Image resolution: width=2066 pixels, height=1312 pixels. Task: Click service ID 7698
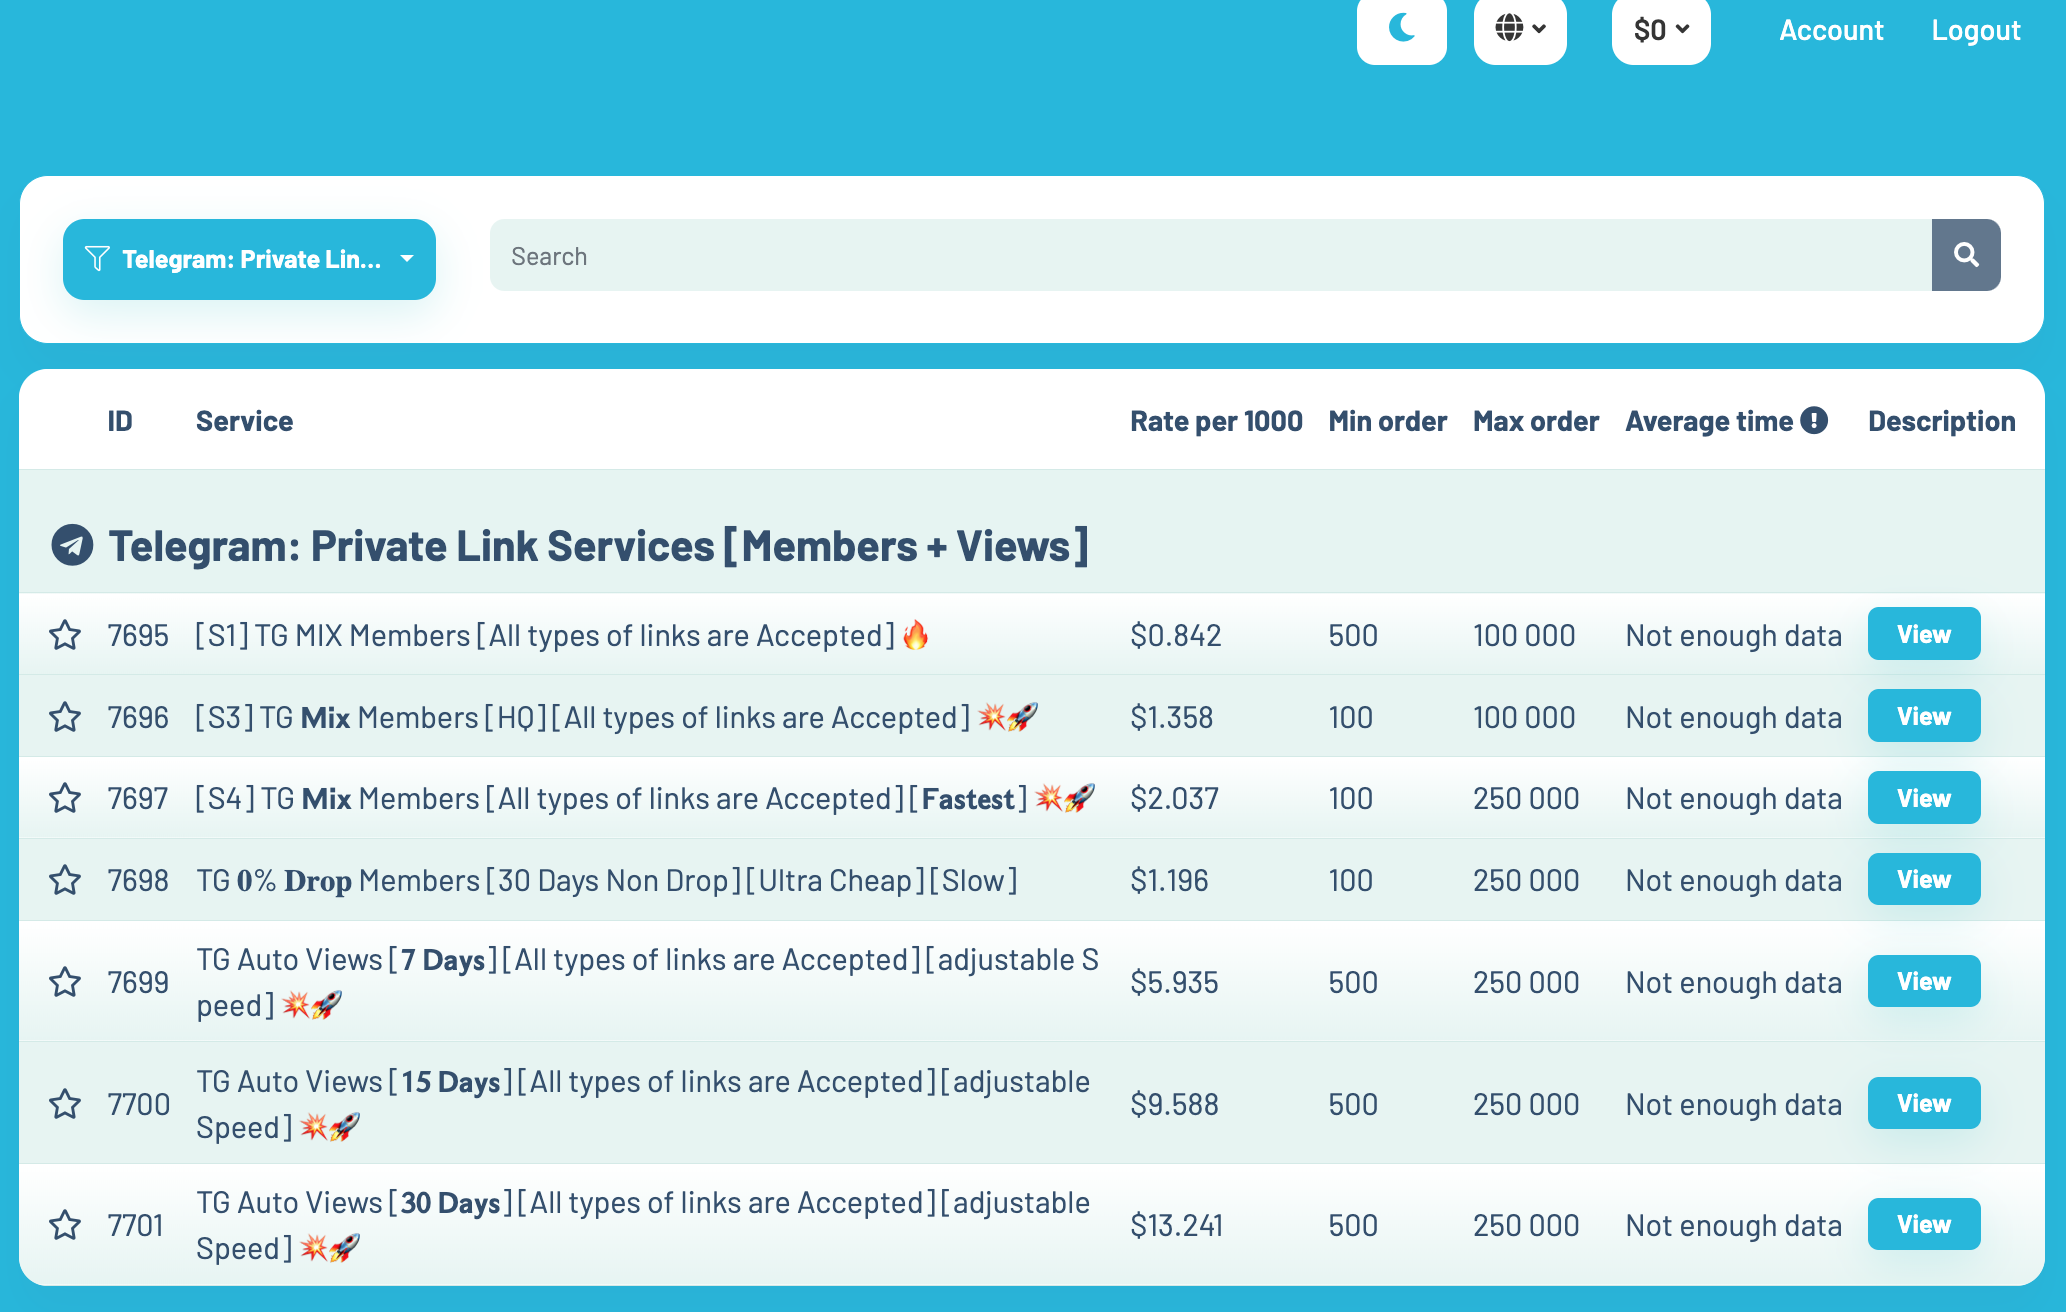[x=138, y=880]
